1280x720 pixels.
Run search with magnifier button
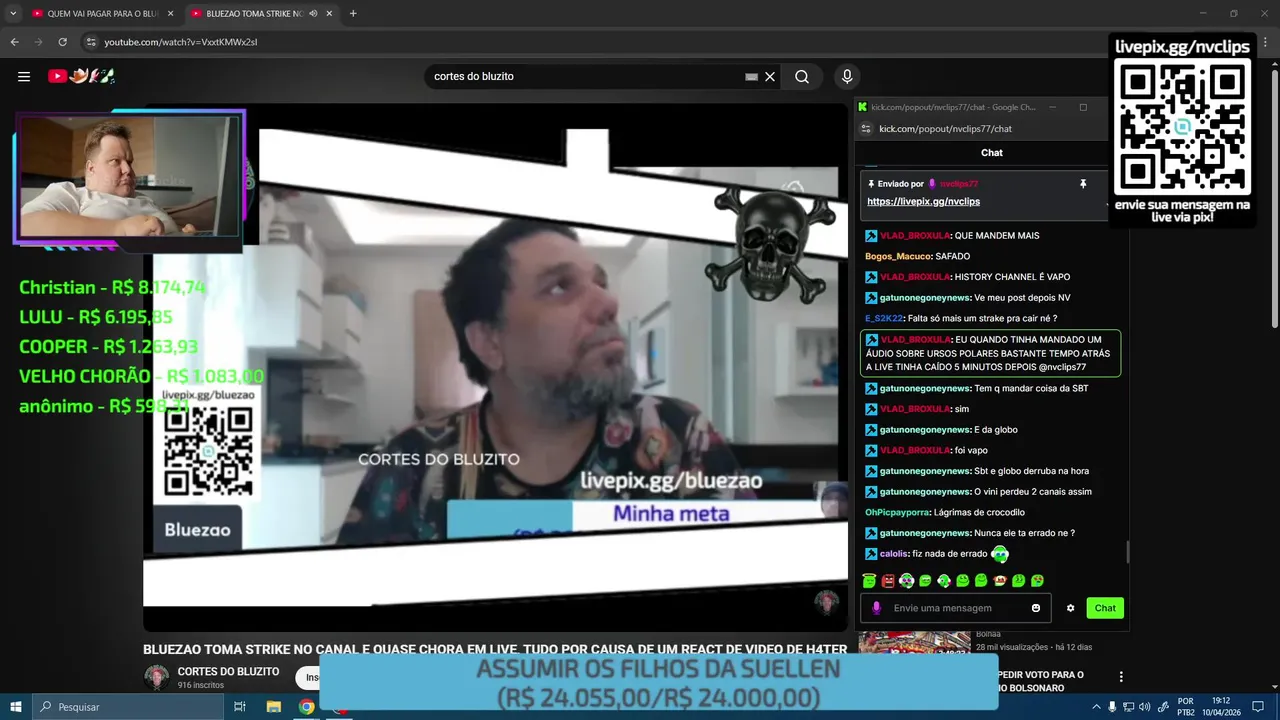[x=802, y=77]
